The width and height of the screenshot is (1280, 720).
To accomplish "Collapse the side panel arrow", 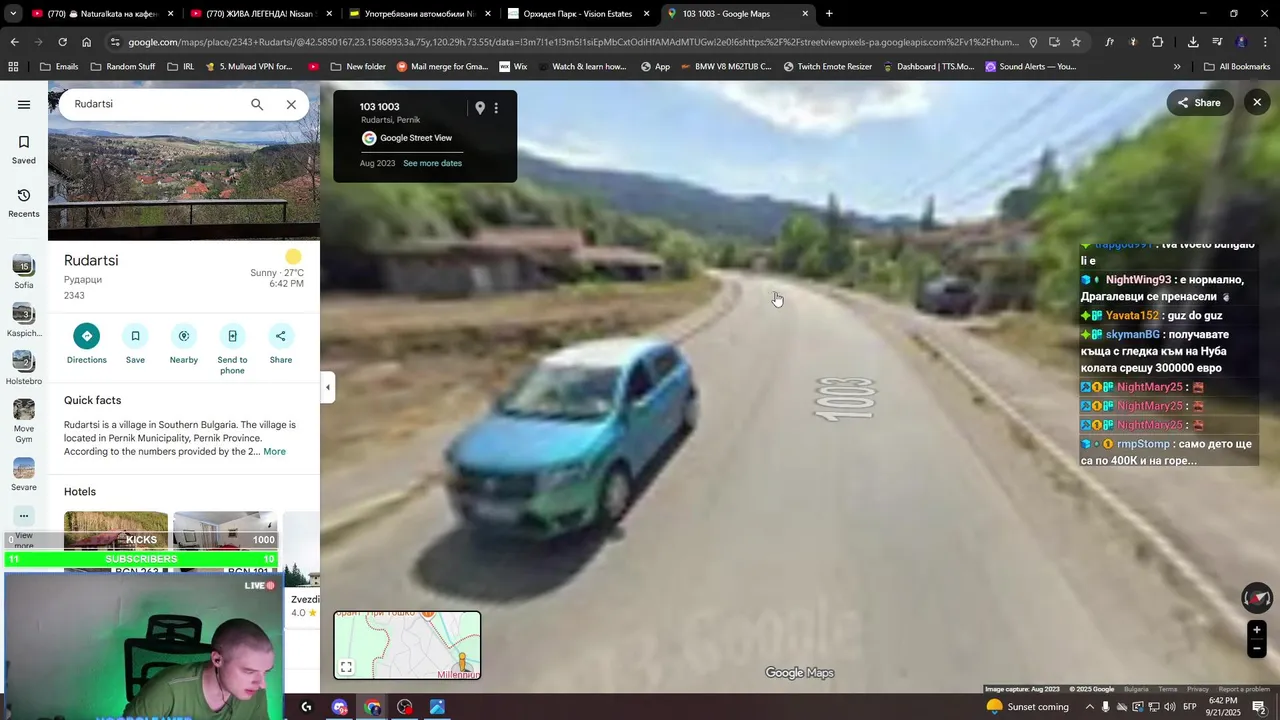I will (x=327, y=387).
